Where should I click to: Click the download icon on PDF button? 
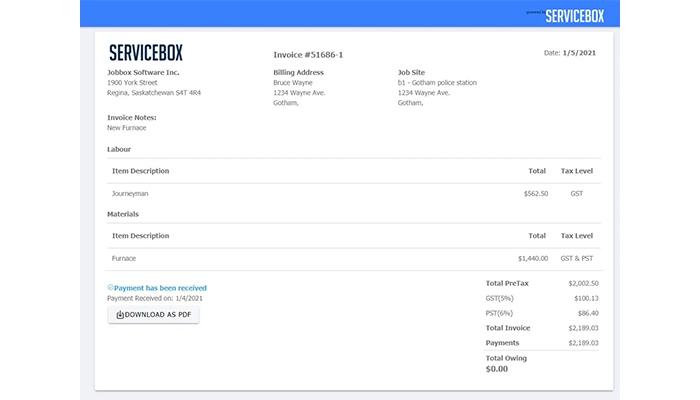coord(120,315)
